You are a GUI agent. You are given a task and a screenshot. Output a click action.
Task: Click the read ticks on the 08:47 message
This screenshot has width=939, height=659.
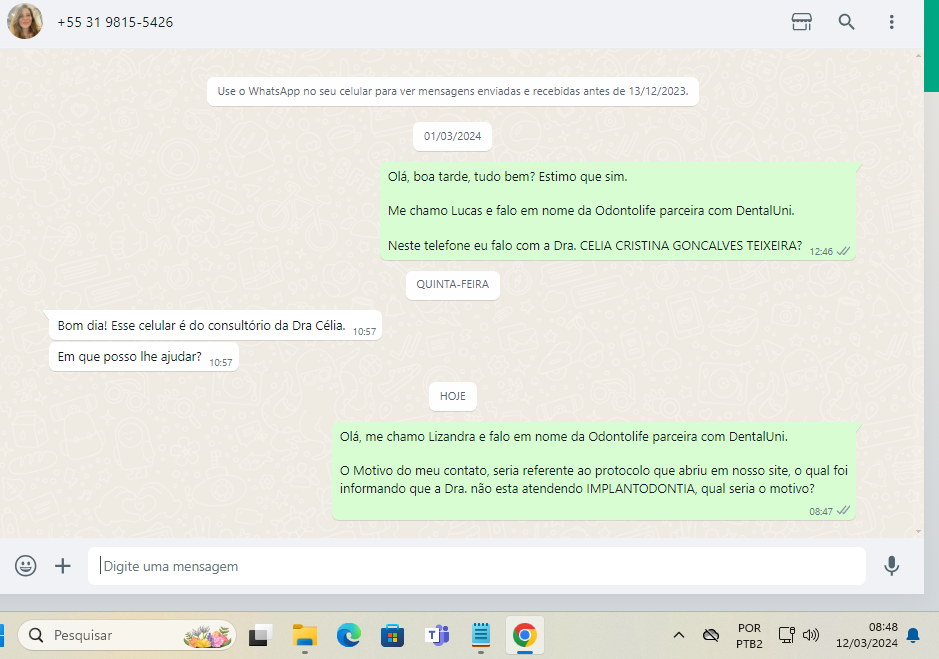point(843,510)
